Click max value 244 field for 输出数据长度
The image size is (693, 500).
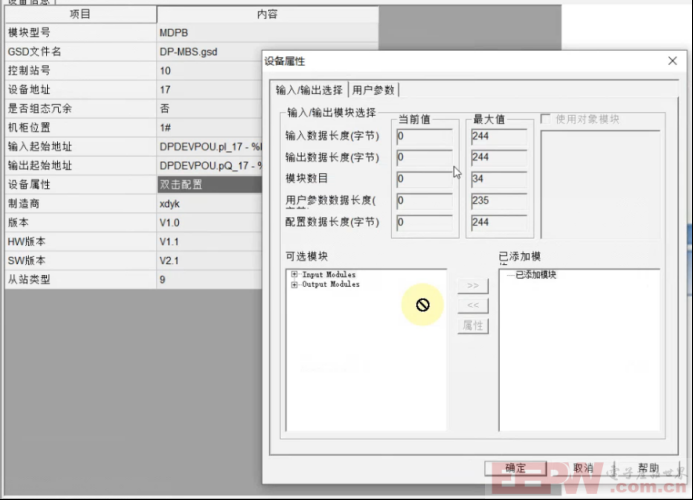click(x=499, y=158)
